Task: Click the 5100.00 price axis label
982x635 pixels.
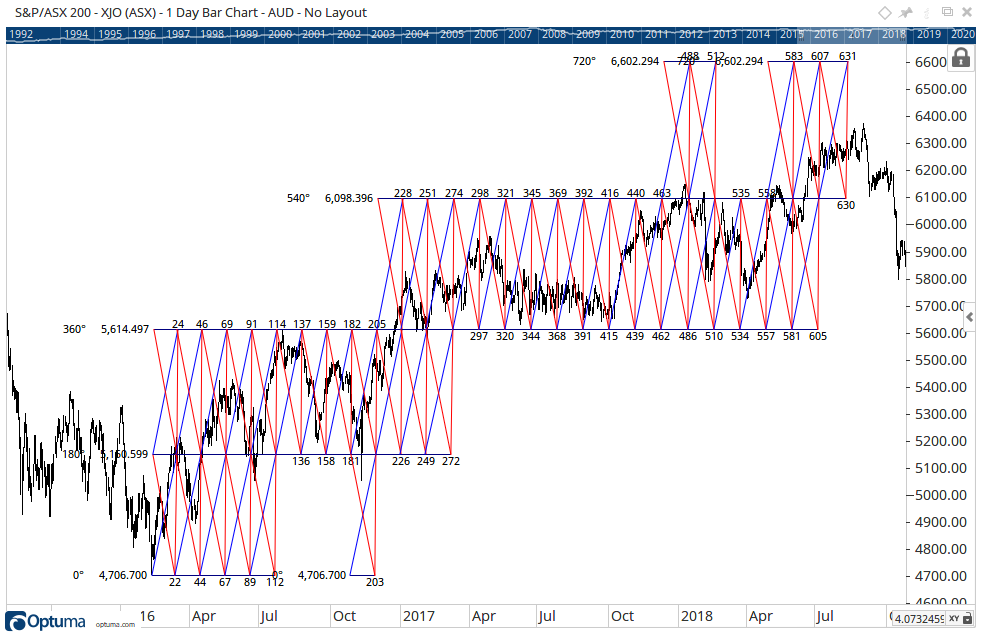Action: coord(941,468)
